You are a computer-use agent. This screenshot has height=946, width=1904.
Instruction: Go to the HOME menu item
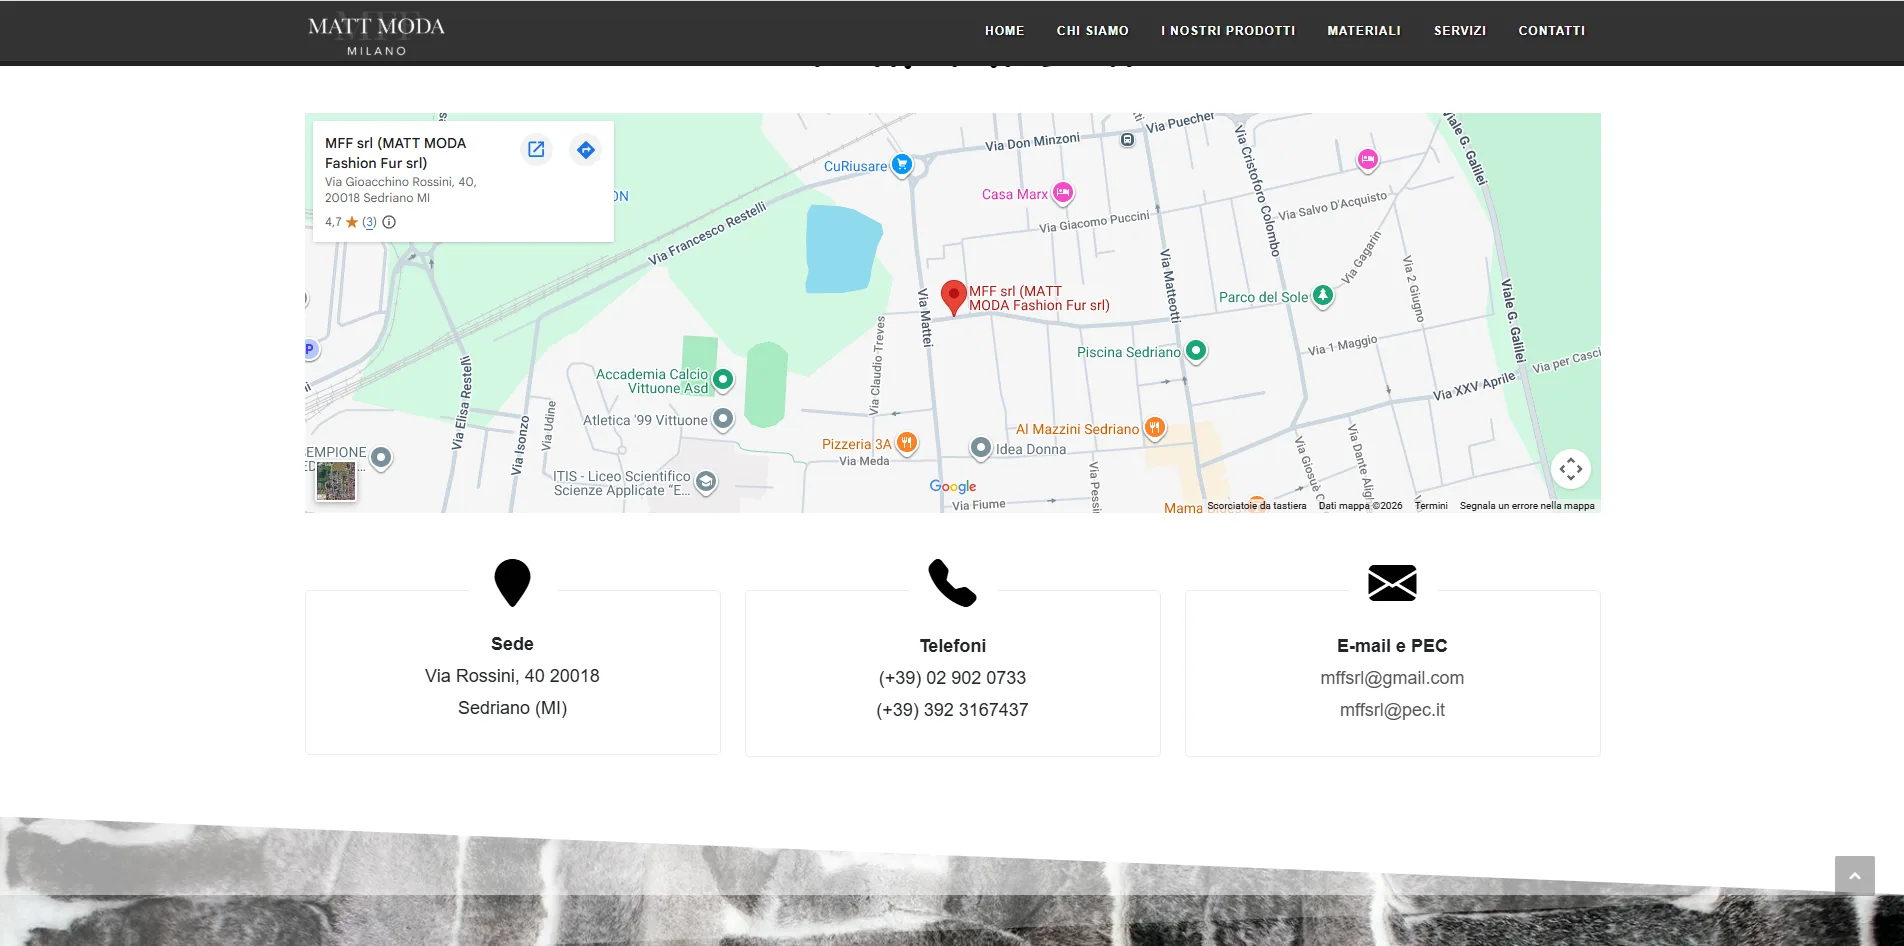(x=1004, y=31)
